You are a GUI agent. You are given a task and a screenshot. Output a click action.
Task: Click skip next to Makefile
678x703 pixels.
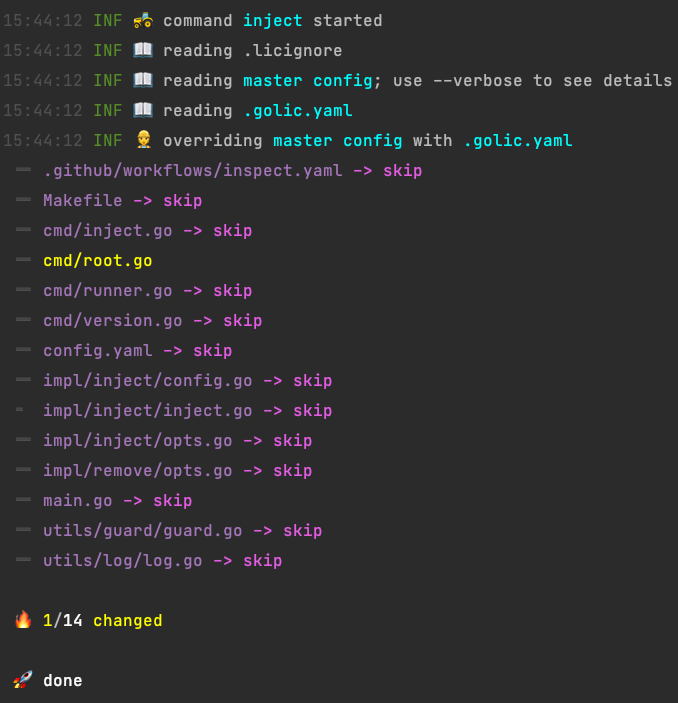[183, 201]
